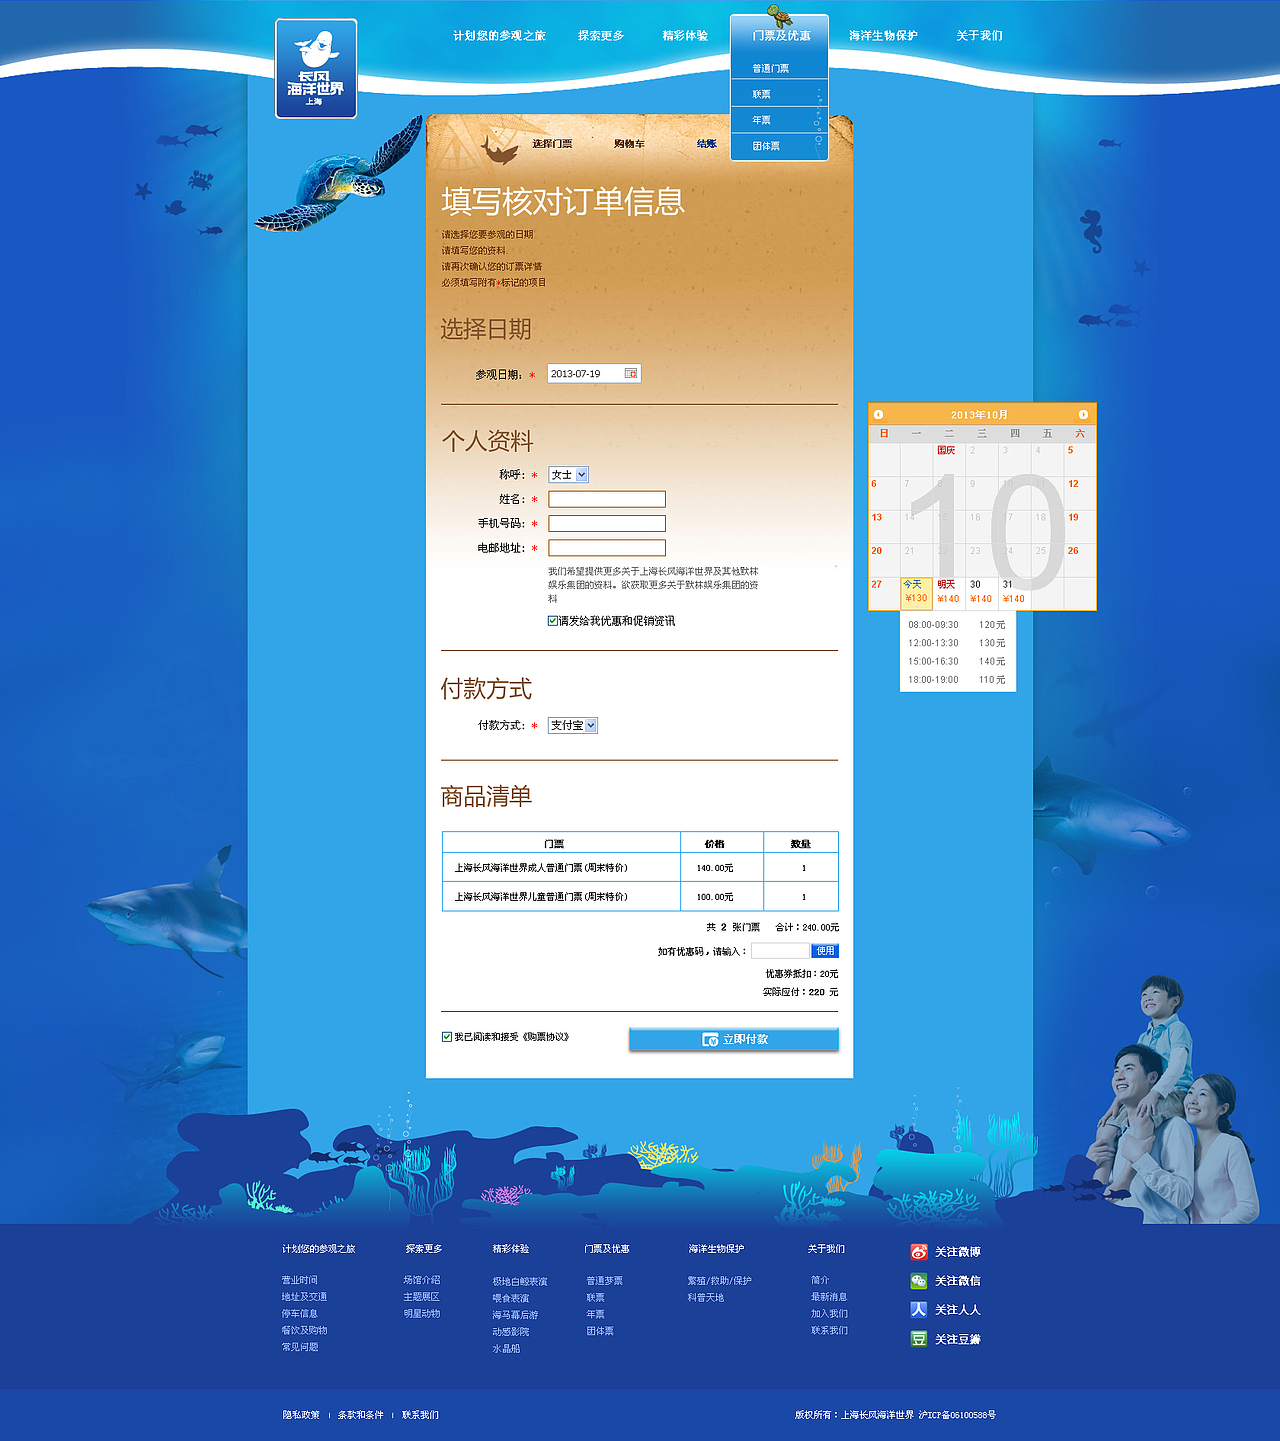1280x1441 pixels.
Task: Click the 结账 step tab
Action: pyautogui.click(x=707, y=144)
